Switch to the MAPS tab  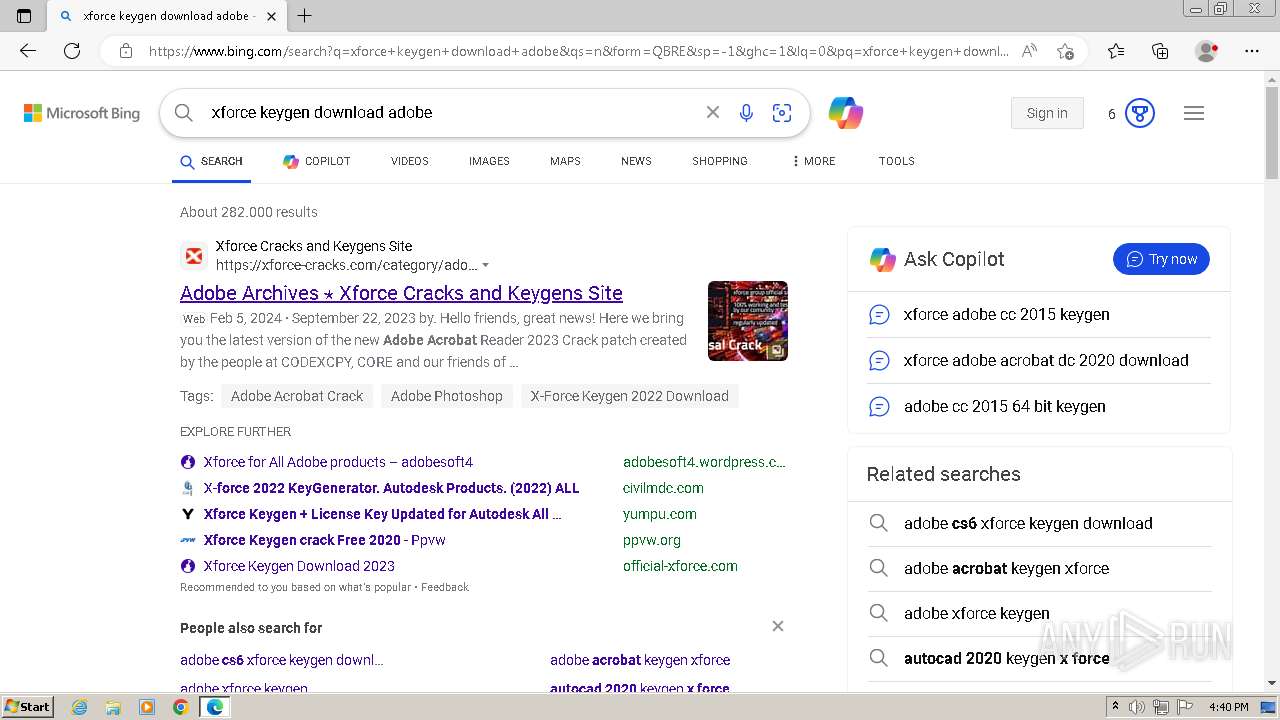(565, 161)
